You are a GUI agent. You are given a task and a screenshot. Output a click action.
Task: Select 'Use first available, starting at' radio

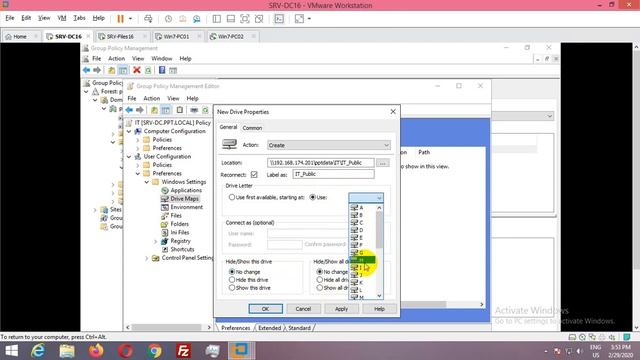pyautogui.click(x=232, y=197)
